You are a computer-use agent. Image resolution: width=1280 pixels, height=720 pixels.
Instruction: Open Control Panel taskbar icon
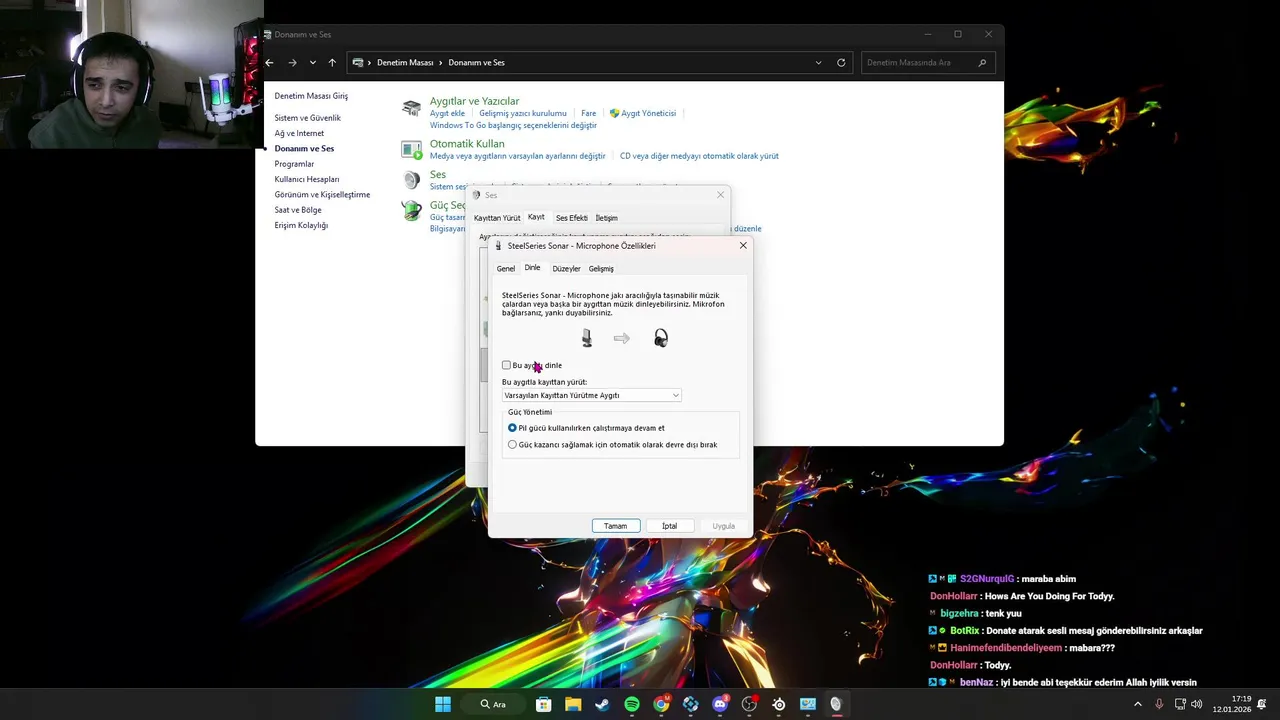[x=808, y=704]
